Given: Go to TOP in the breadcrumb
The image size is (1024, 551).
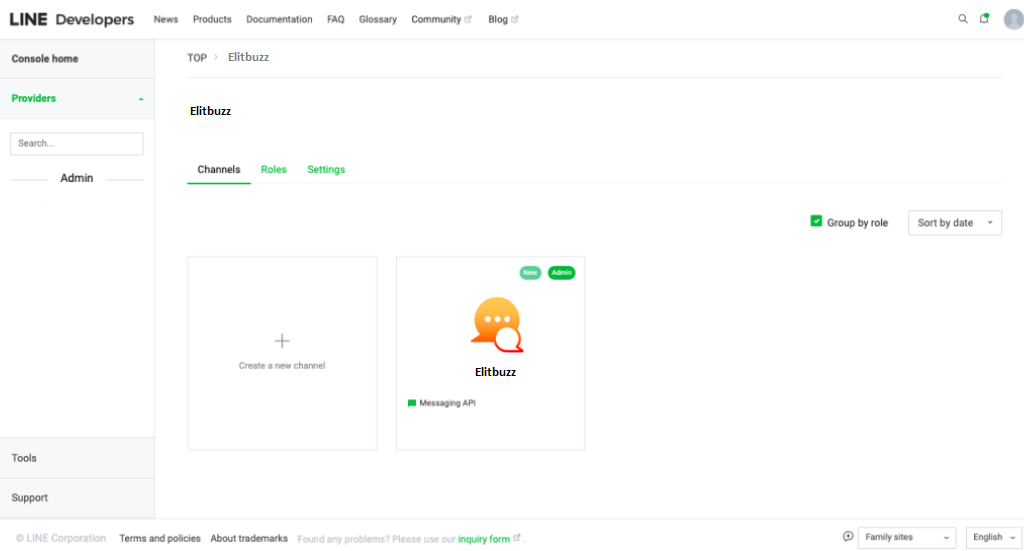Looking at the screenshot, I should [197, 58].
